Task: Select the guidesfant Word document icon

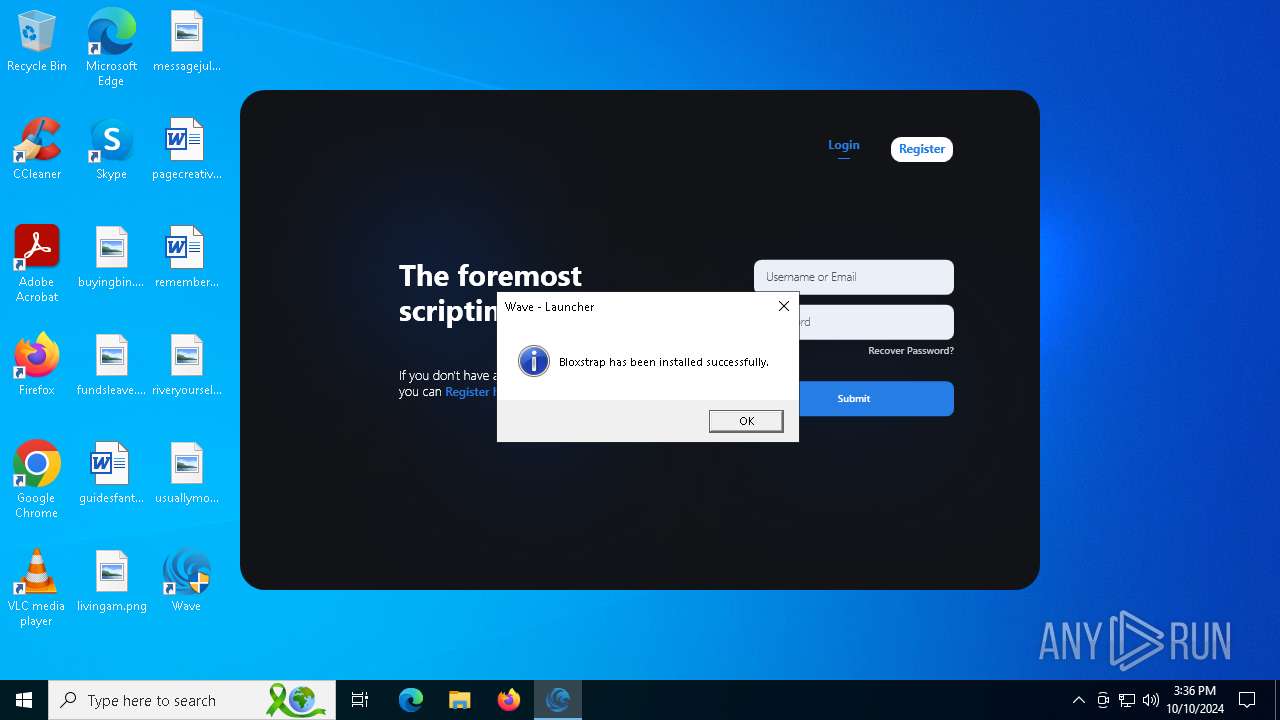Action: pyautogui.click(x=111, y=474)
